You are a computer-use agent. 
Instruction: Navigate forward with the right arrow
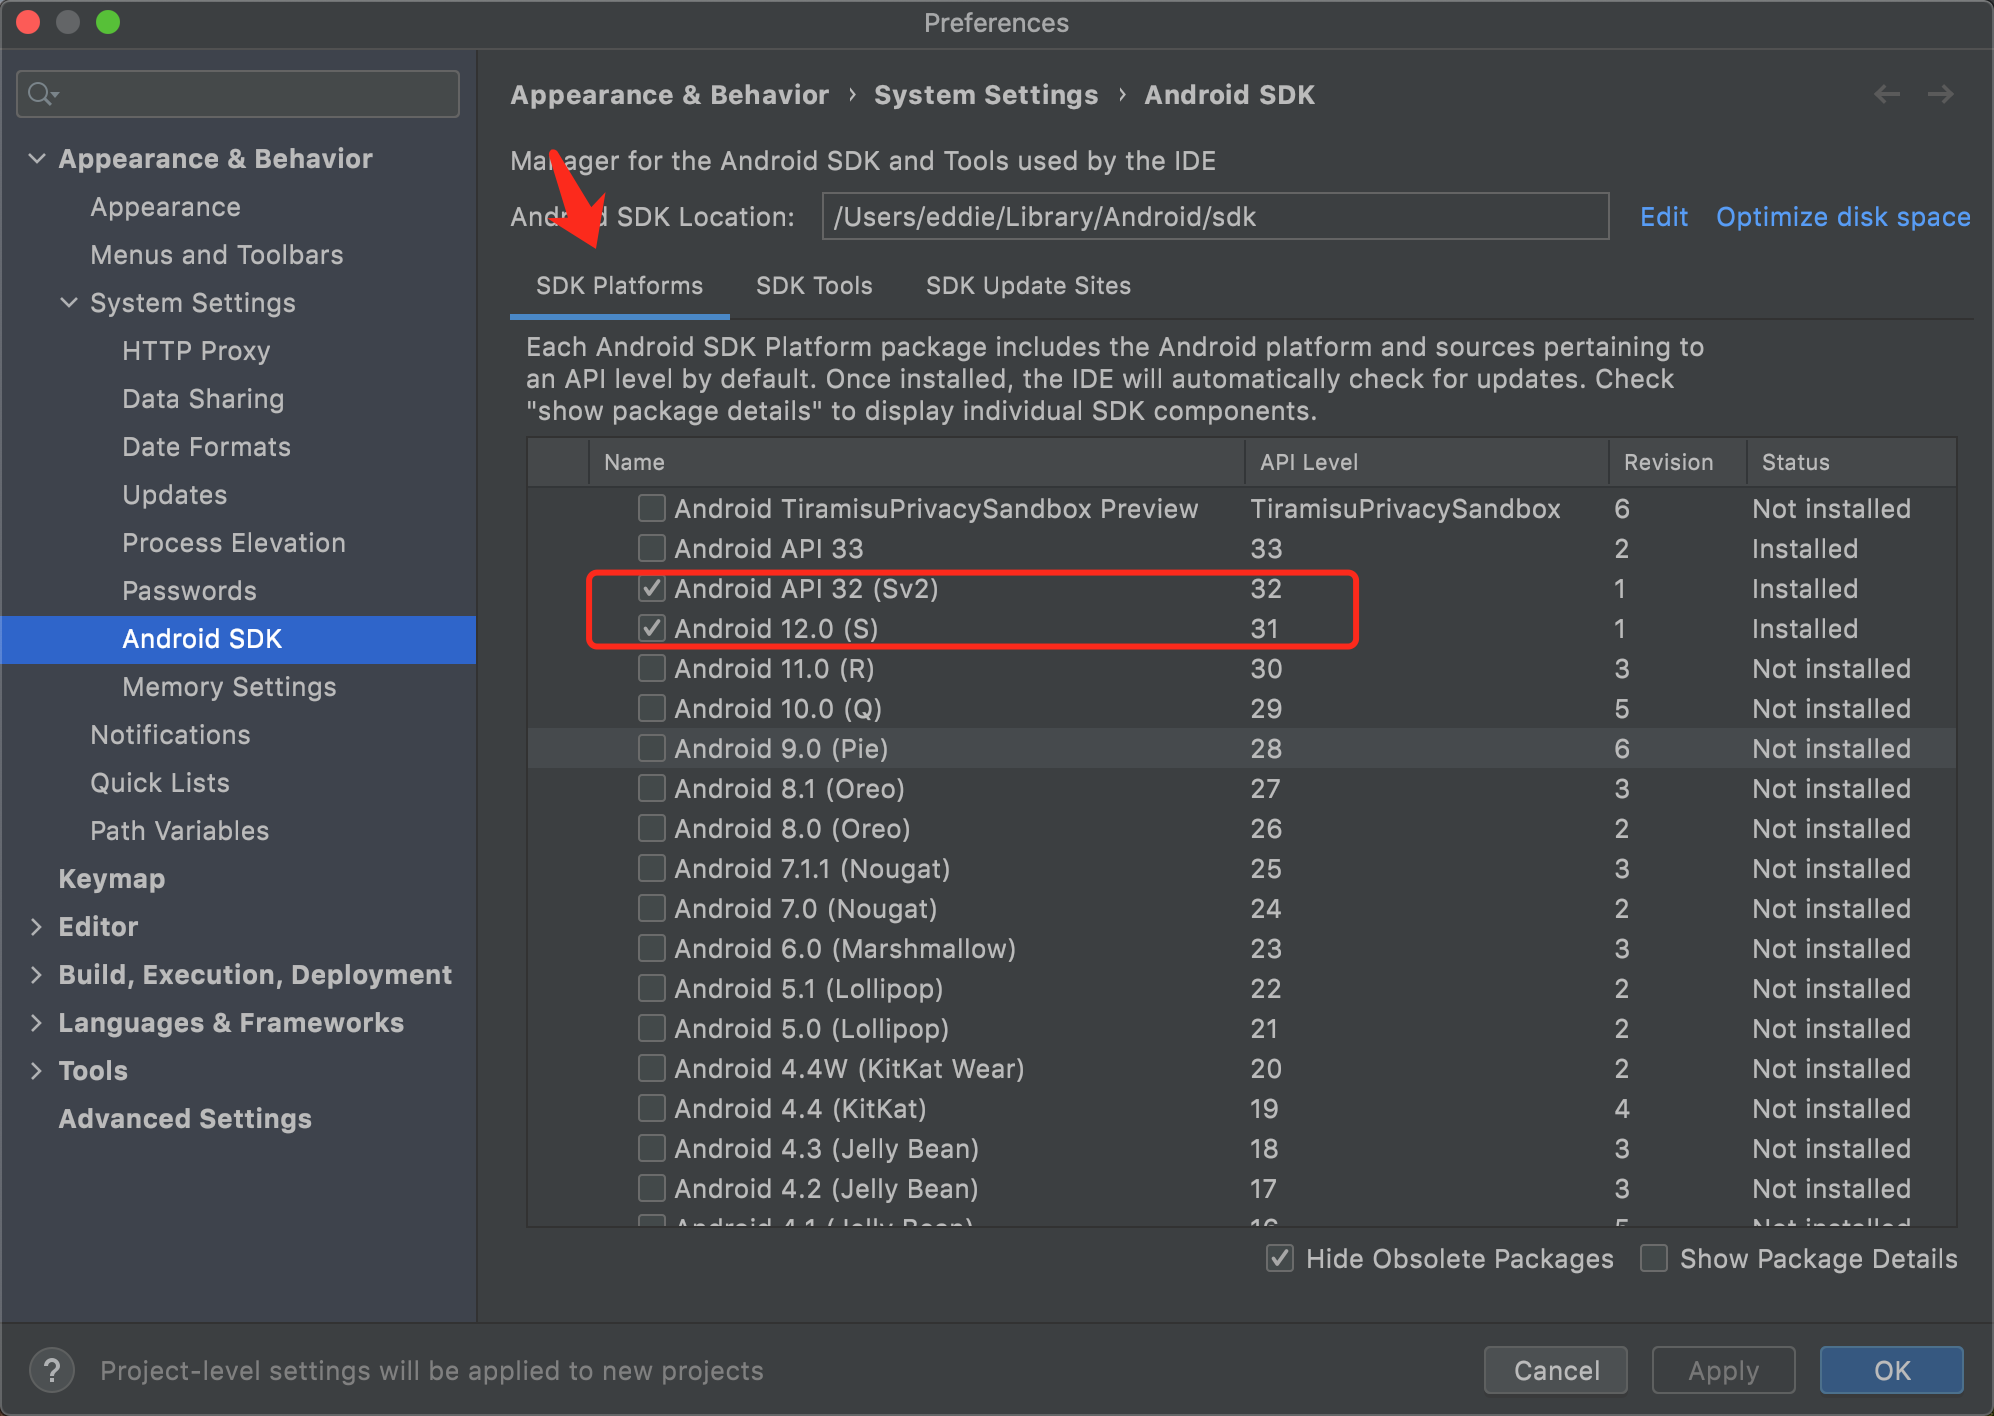click(x=1941, y=94)
